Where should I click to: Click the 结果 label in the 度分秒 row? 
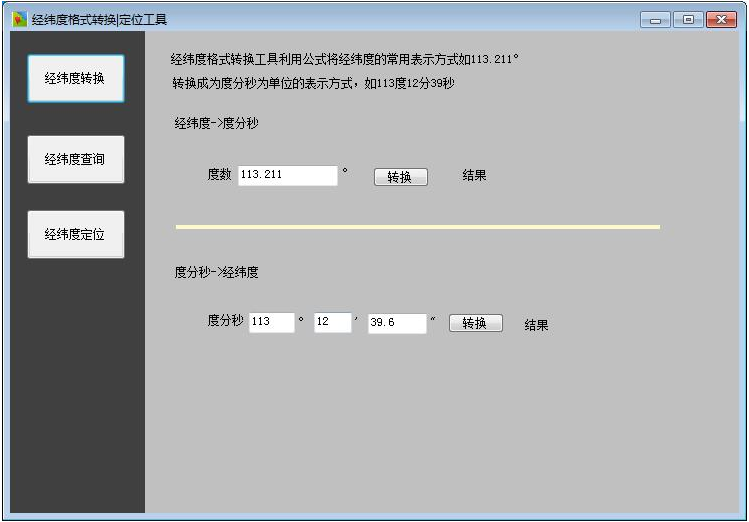[536, 325]
